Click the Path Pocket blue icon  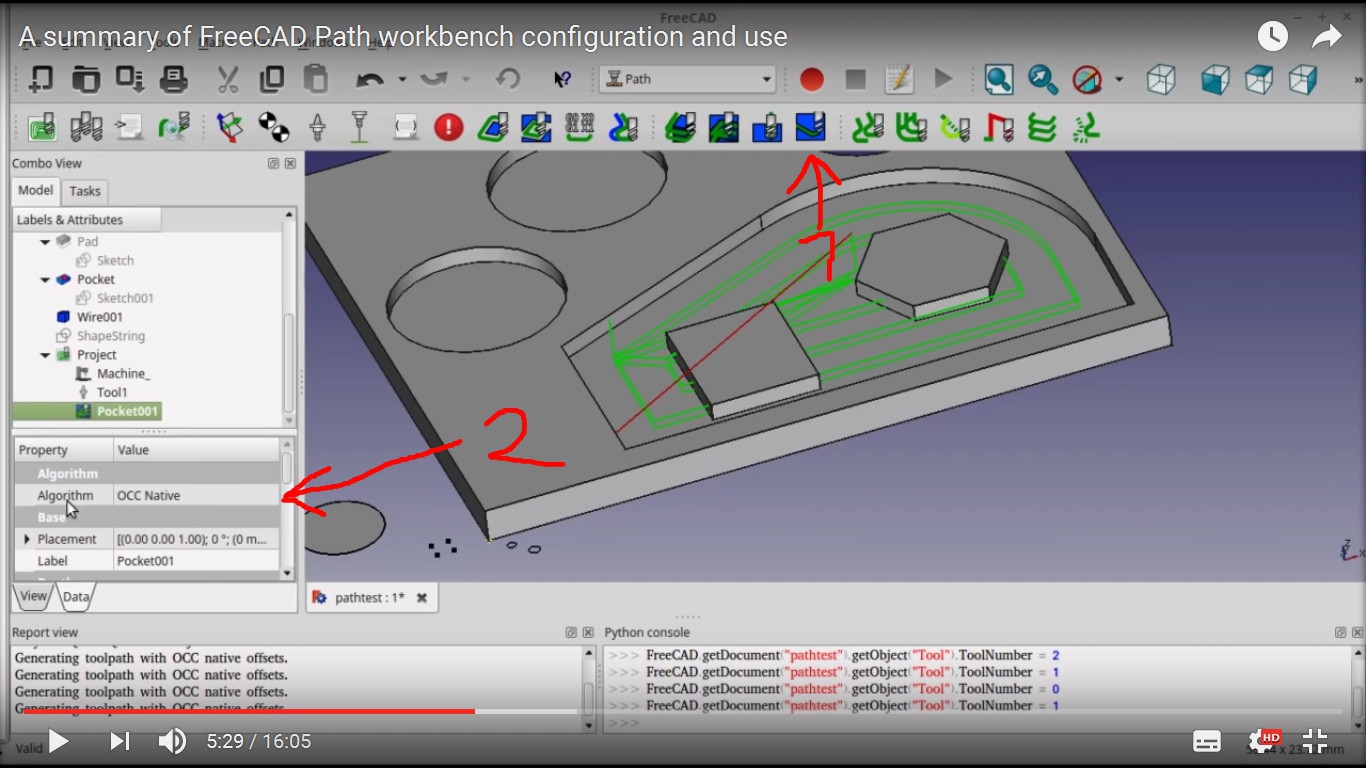click(536, 127)
